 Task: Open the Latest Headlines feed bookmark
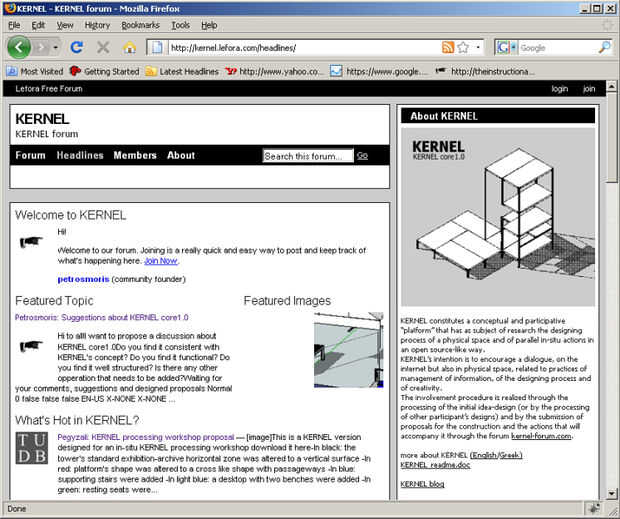182,72
